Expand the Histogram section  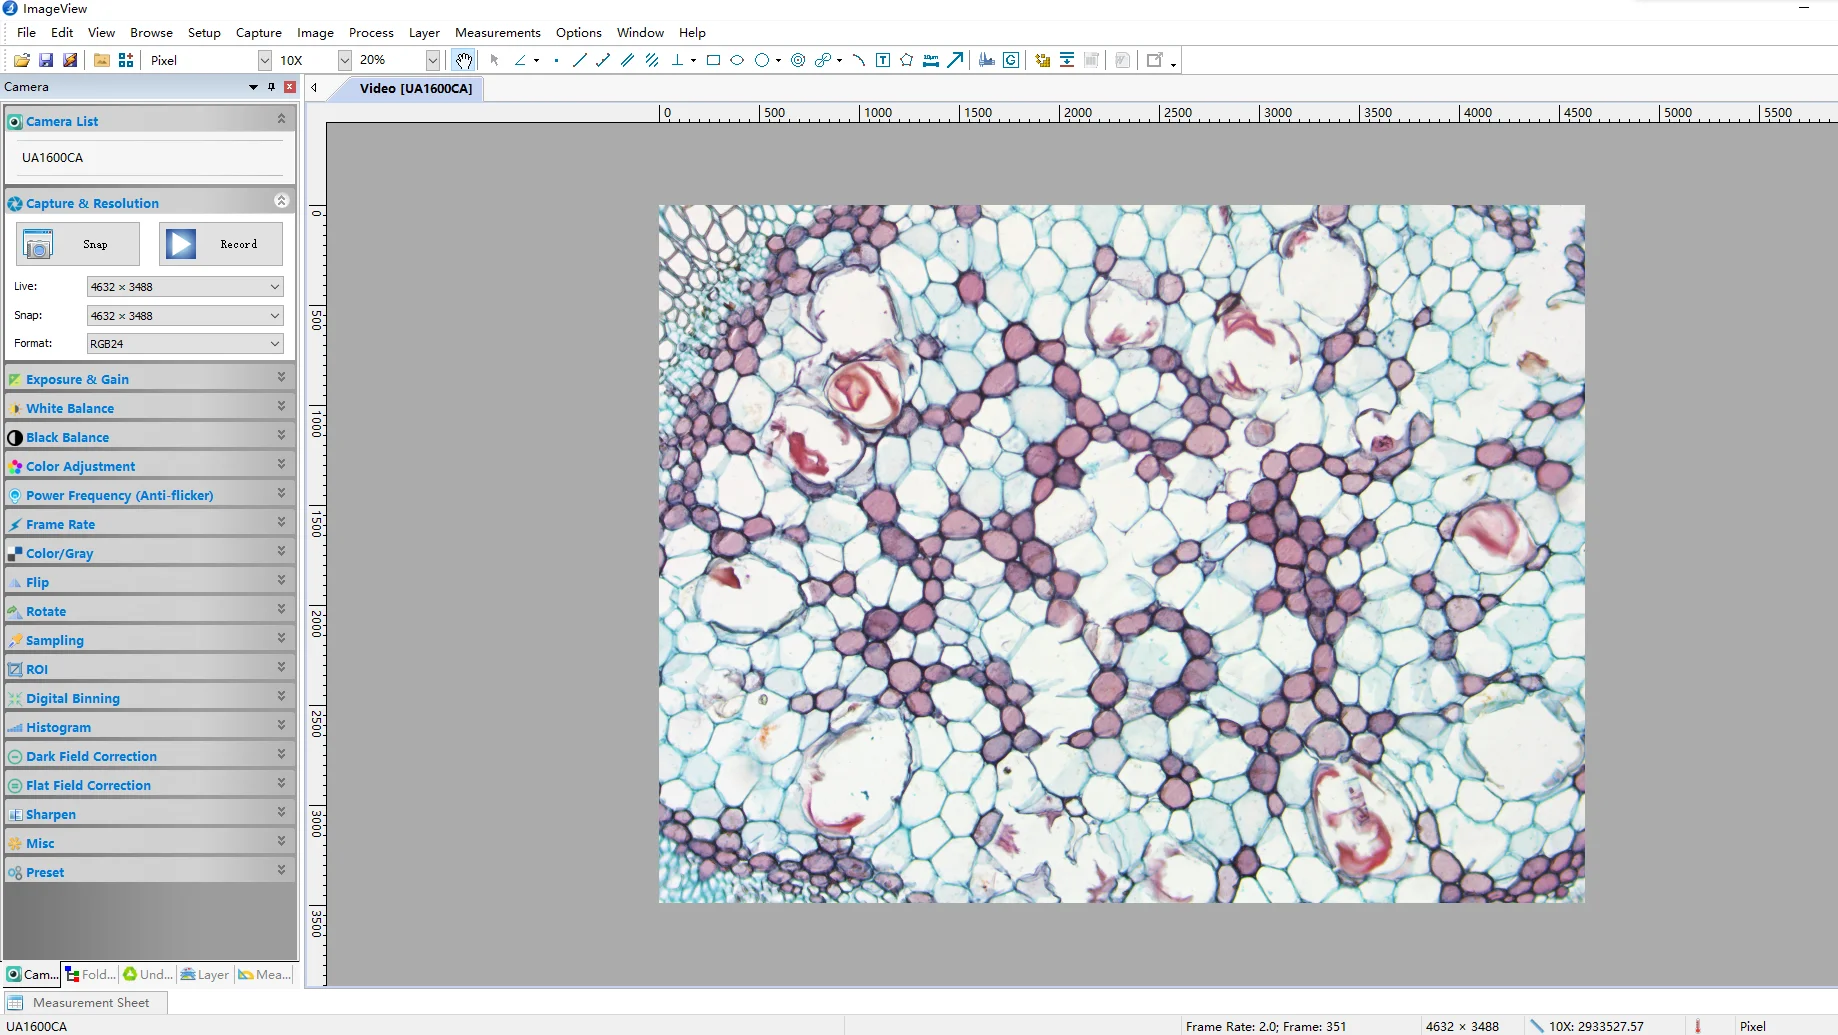click(150, 727)
